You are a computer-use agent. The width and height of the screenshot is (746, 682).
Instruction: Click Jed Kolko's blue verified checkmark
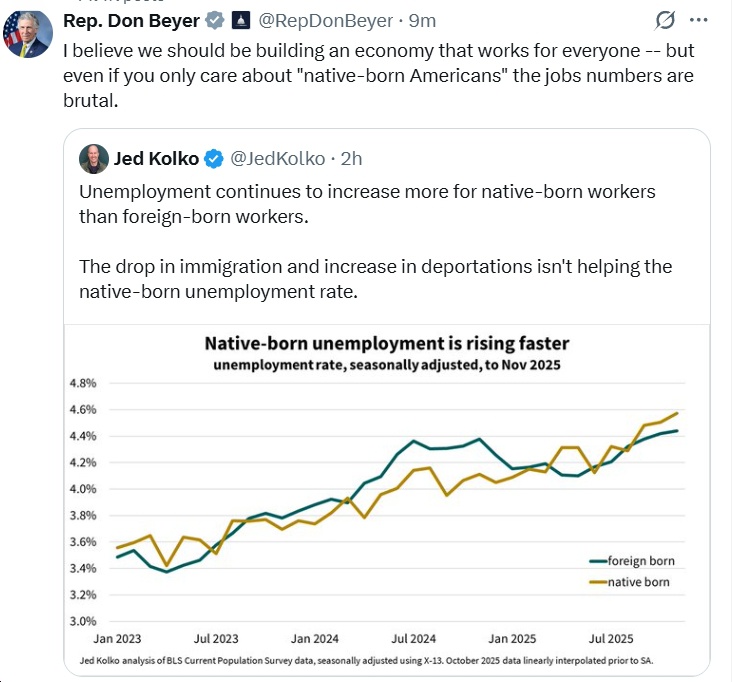214,158
